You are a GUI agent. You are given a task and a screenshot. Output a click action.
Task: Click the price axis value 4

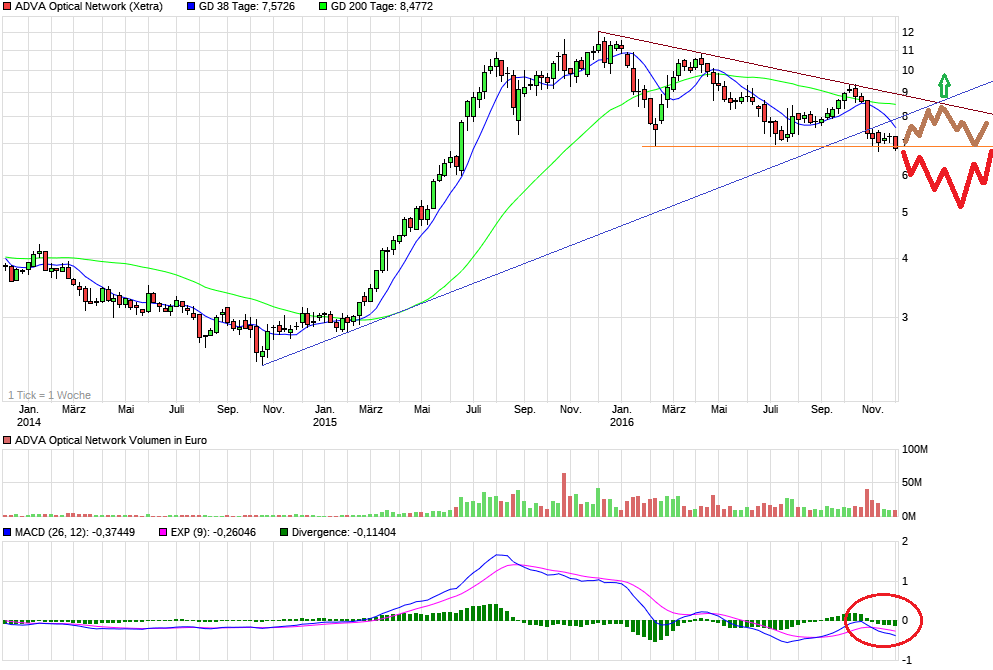[x=905, y=258]
